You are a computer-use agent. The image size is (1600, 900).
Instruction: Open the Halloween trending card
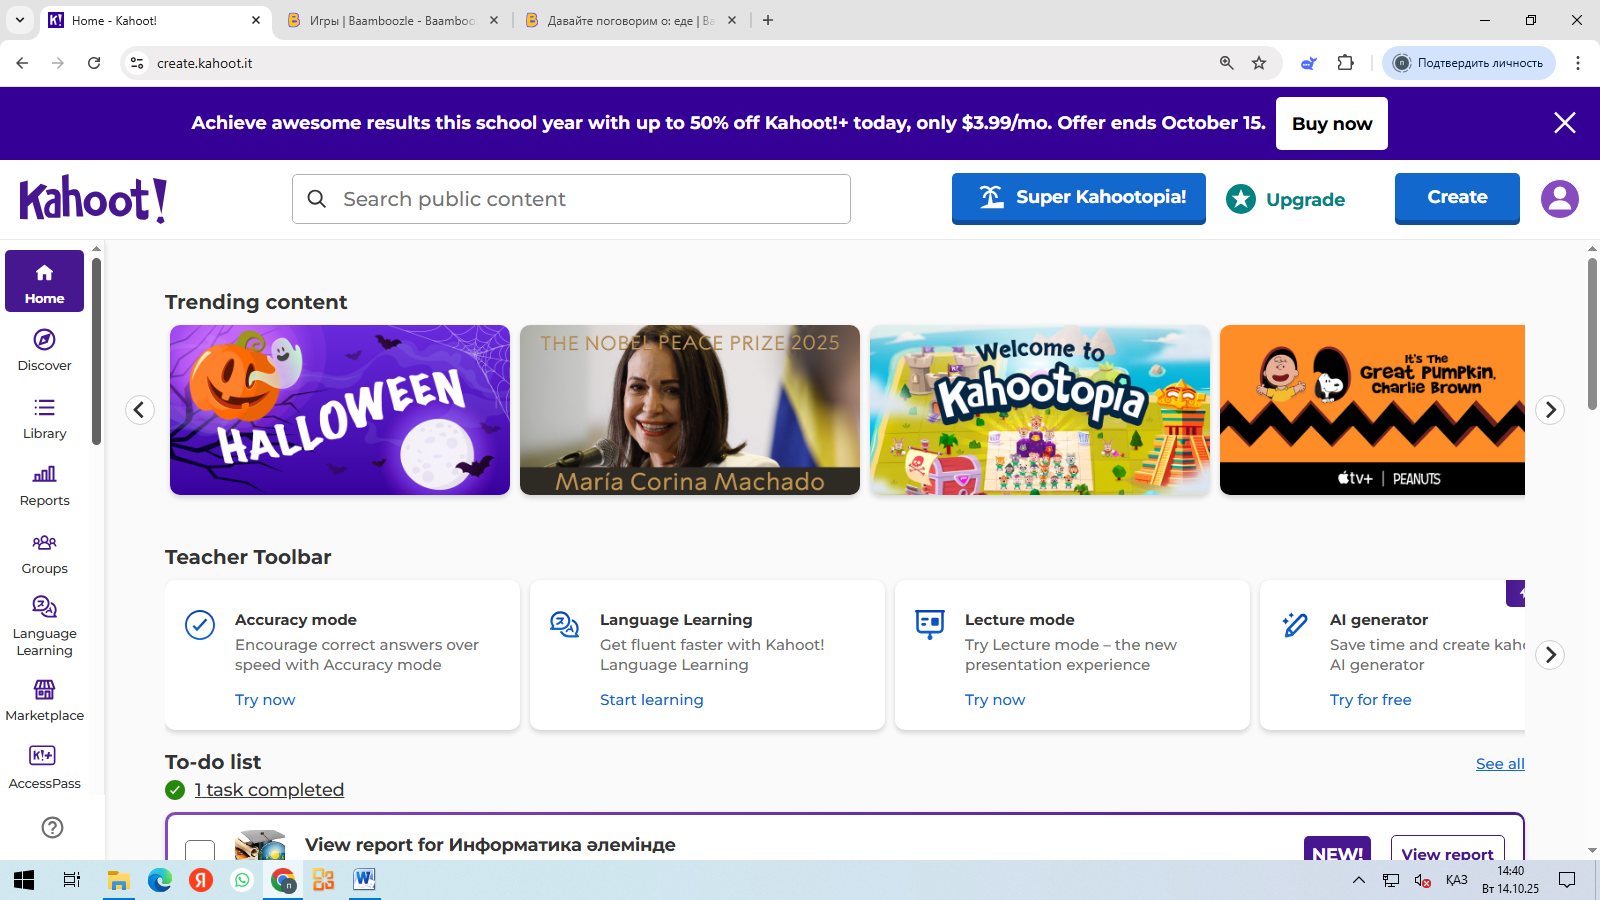(x=340, y=410)
